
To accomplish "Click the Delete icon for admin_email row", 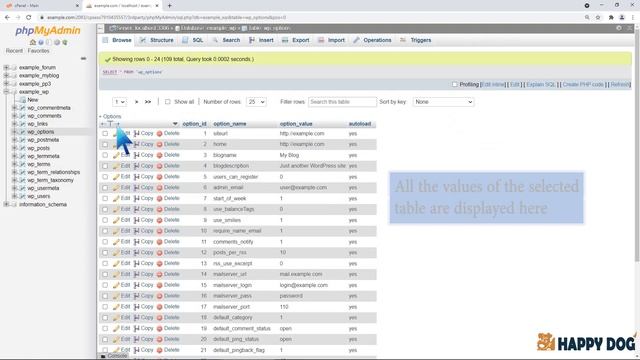I will 160,187.
